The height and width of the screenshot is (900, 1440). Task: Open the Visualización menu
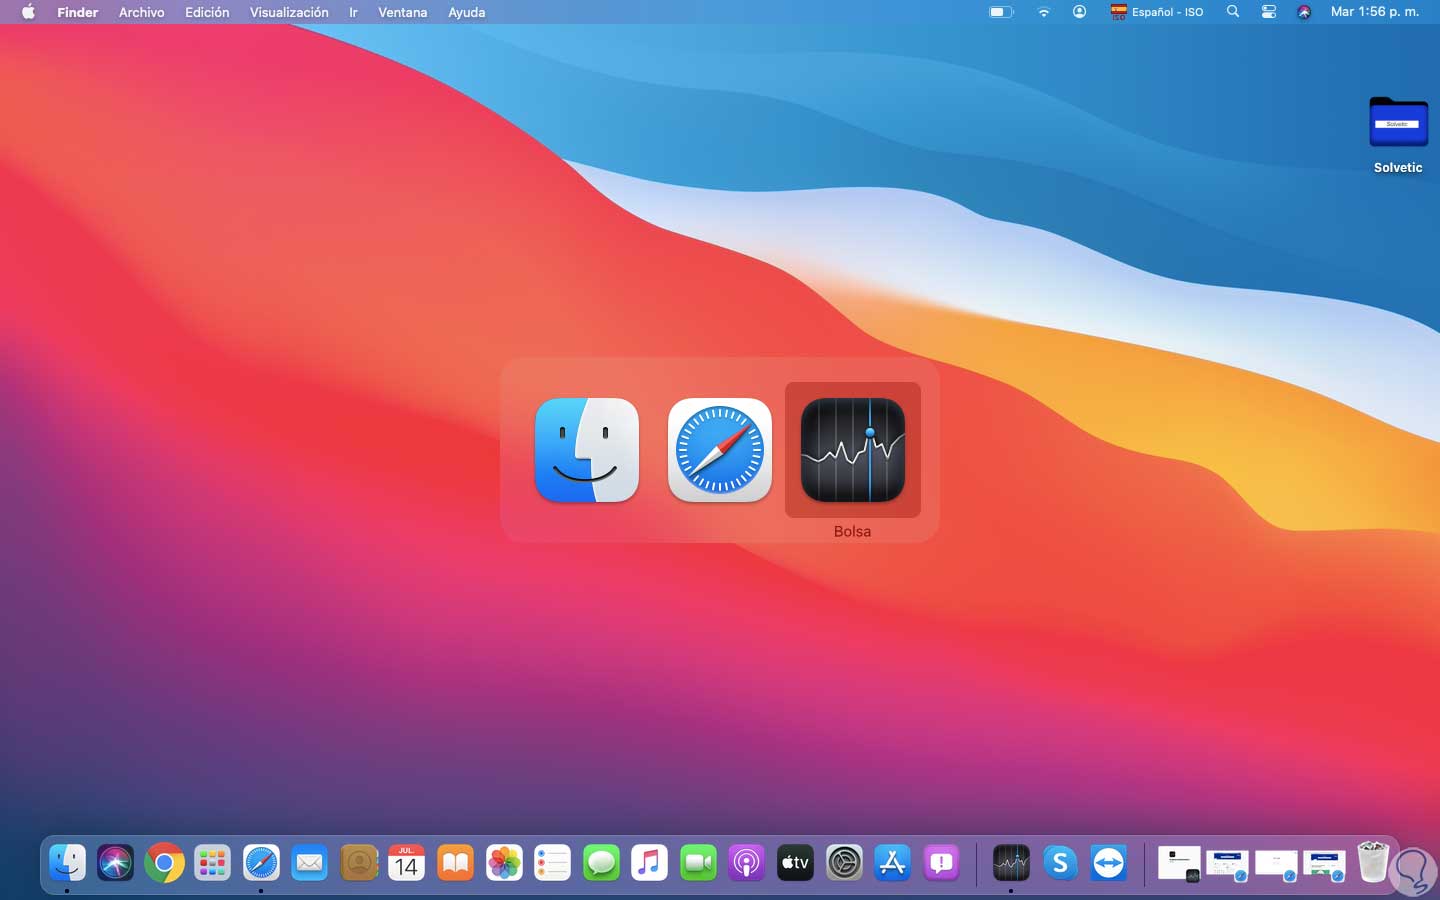pyautogui.click(x=289, y=12)
